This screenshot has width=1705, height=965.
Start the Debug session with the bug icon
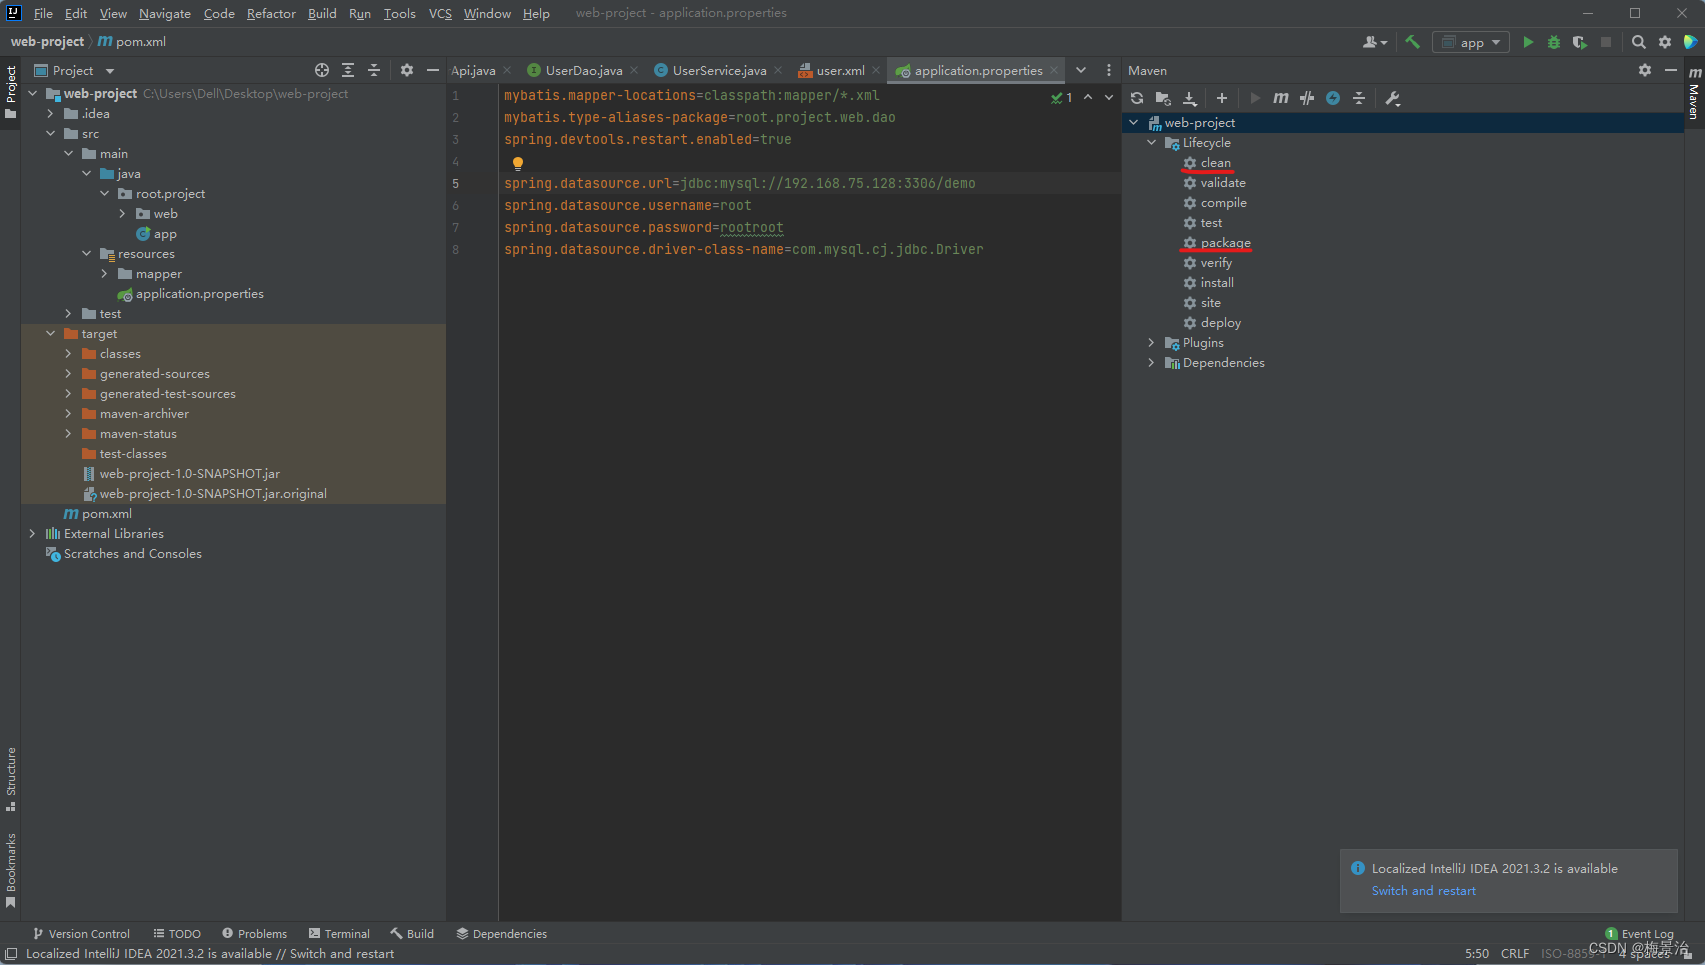[x=1553, y=42]
